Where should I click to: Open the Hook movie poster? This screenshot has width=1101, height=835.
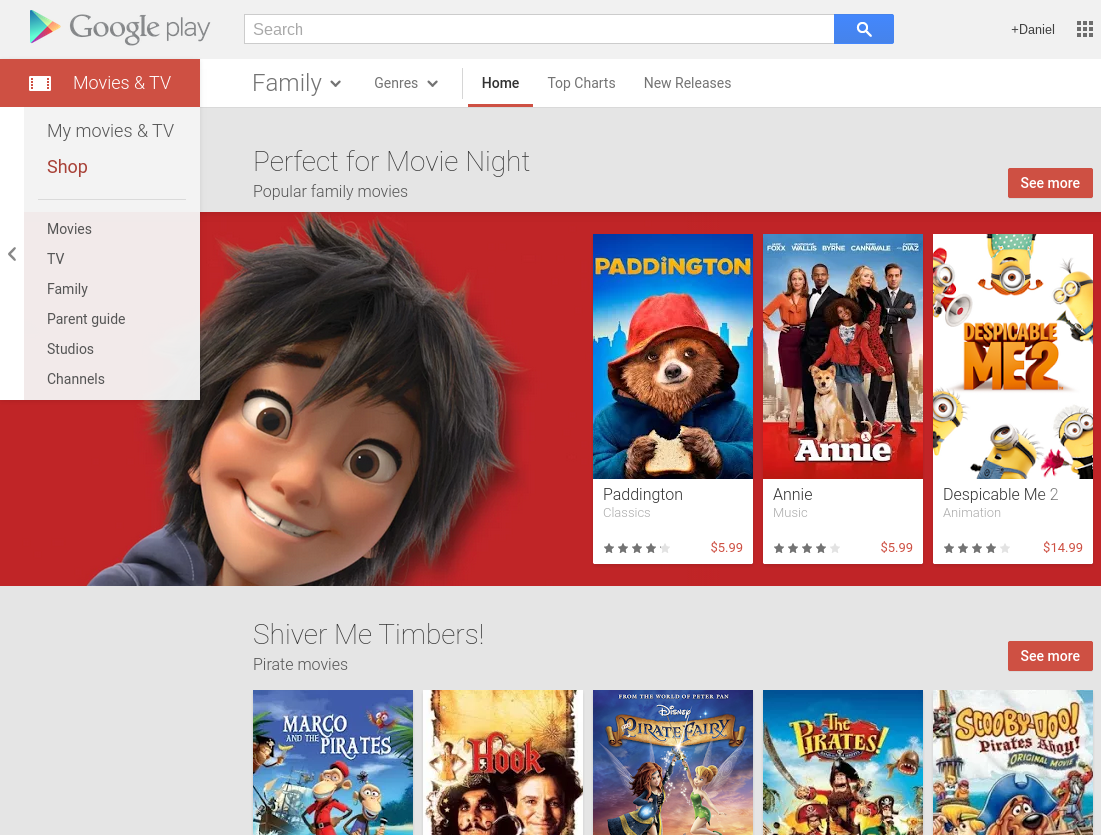tap(503, 763)
